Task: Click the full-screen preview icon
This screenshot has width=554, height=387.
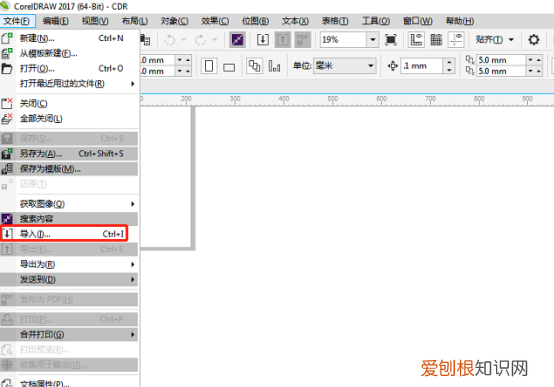Action: click(x=390, y=40)
